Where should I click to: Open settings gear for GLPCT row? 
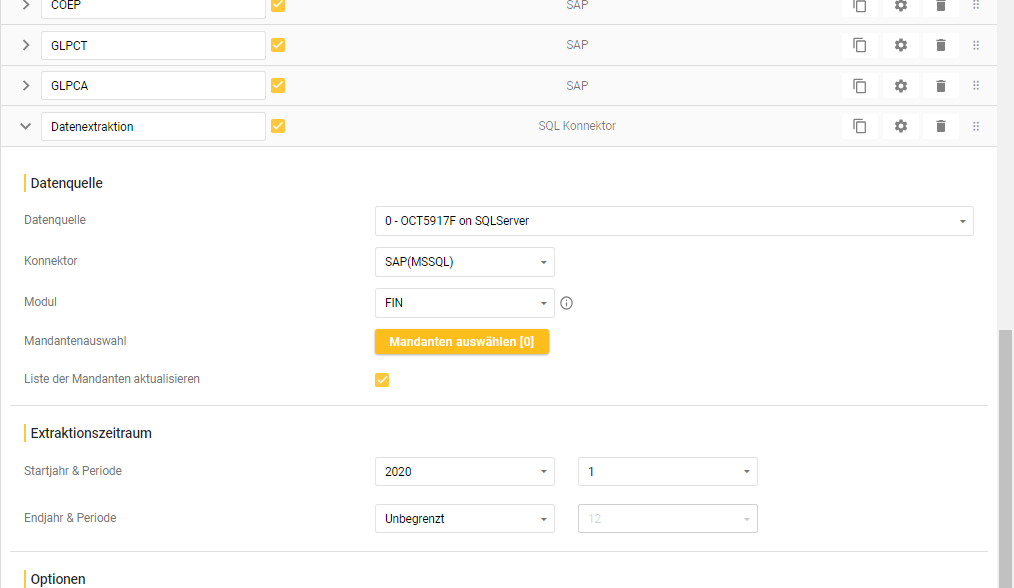(x=900, y=45)
